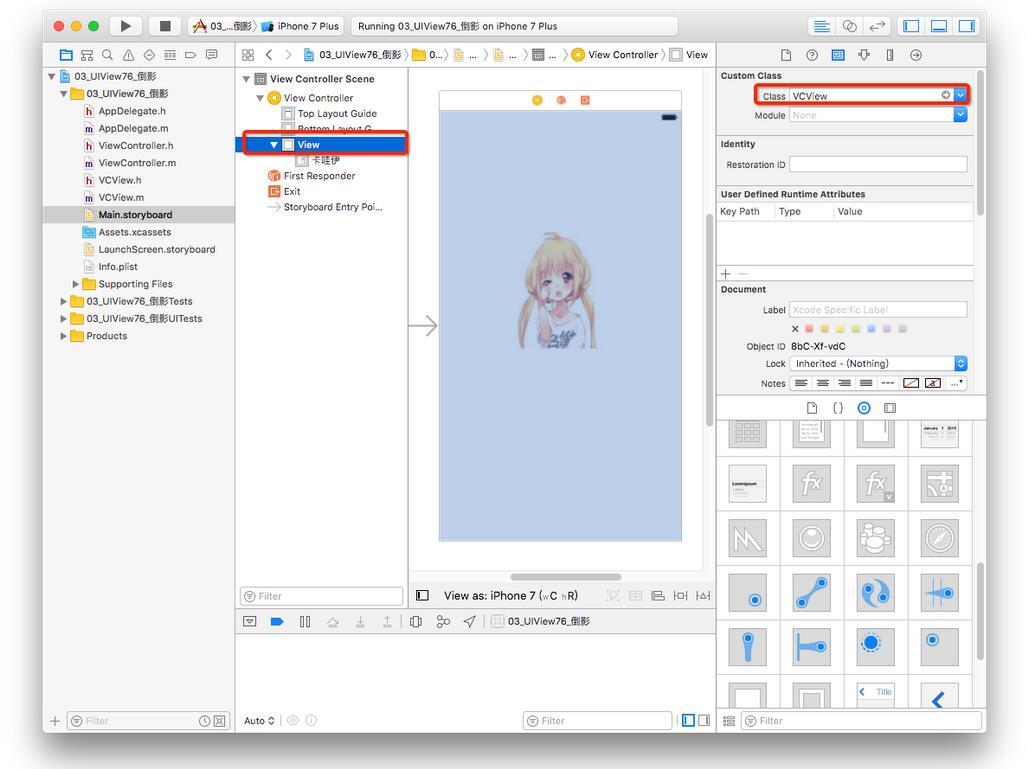Open the Assistant editor
The height and width of the screenshot is (769, 1027).
850,26
